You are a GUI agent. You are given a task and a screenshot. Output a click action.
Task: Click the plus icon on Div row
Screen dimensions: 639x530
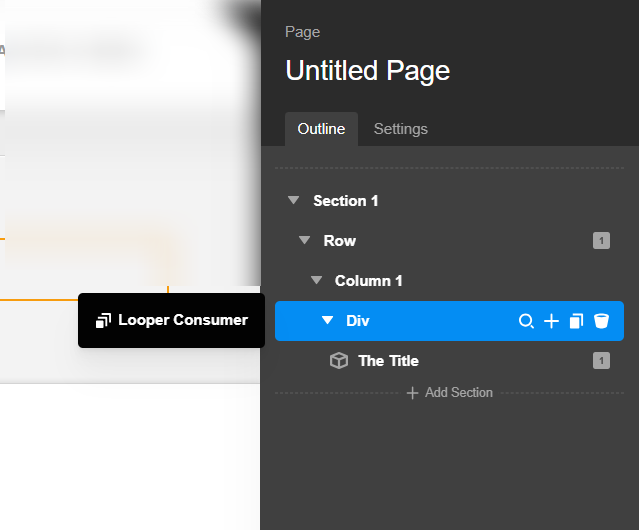tap(551, 321)
